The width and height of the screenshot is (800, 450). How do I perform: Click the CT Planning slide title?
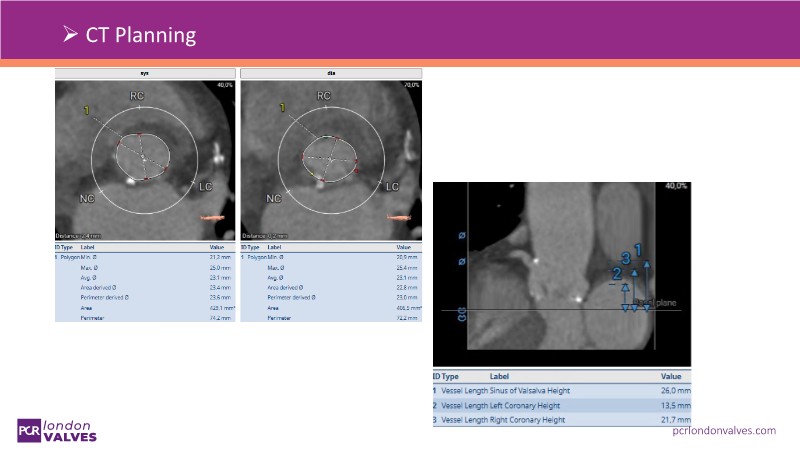(129, 36)
